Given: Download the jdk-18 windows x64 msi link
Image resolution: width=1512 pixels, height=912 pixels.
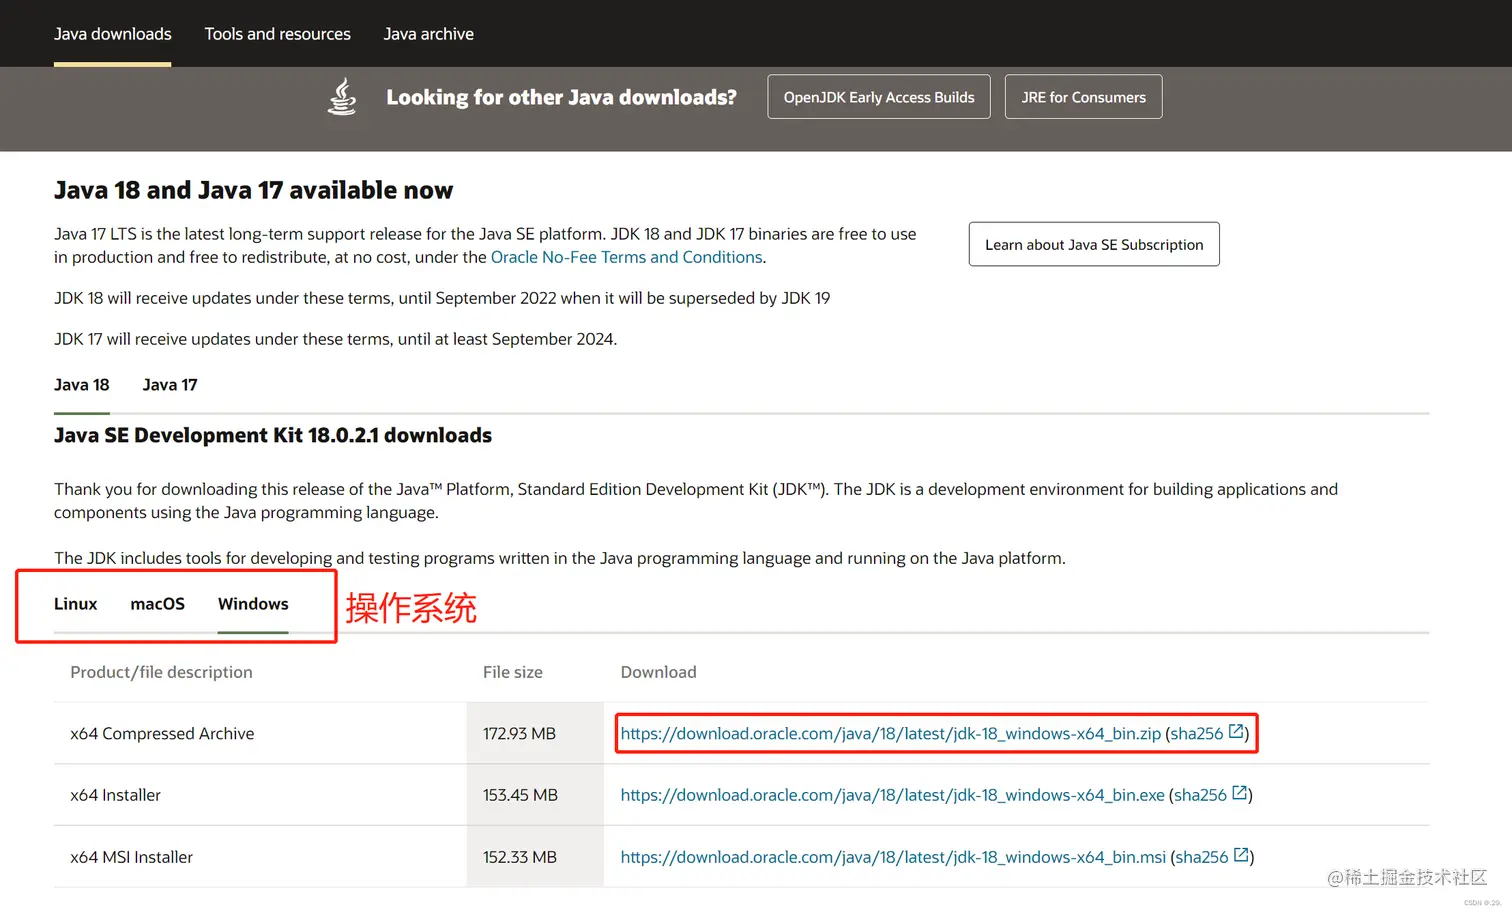Looking at the screenshot, I should (x=893, y=857).
